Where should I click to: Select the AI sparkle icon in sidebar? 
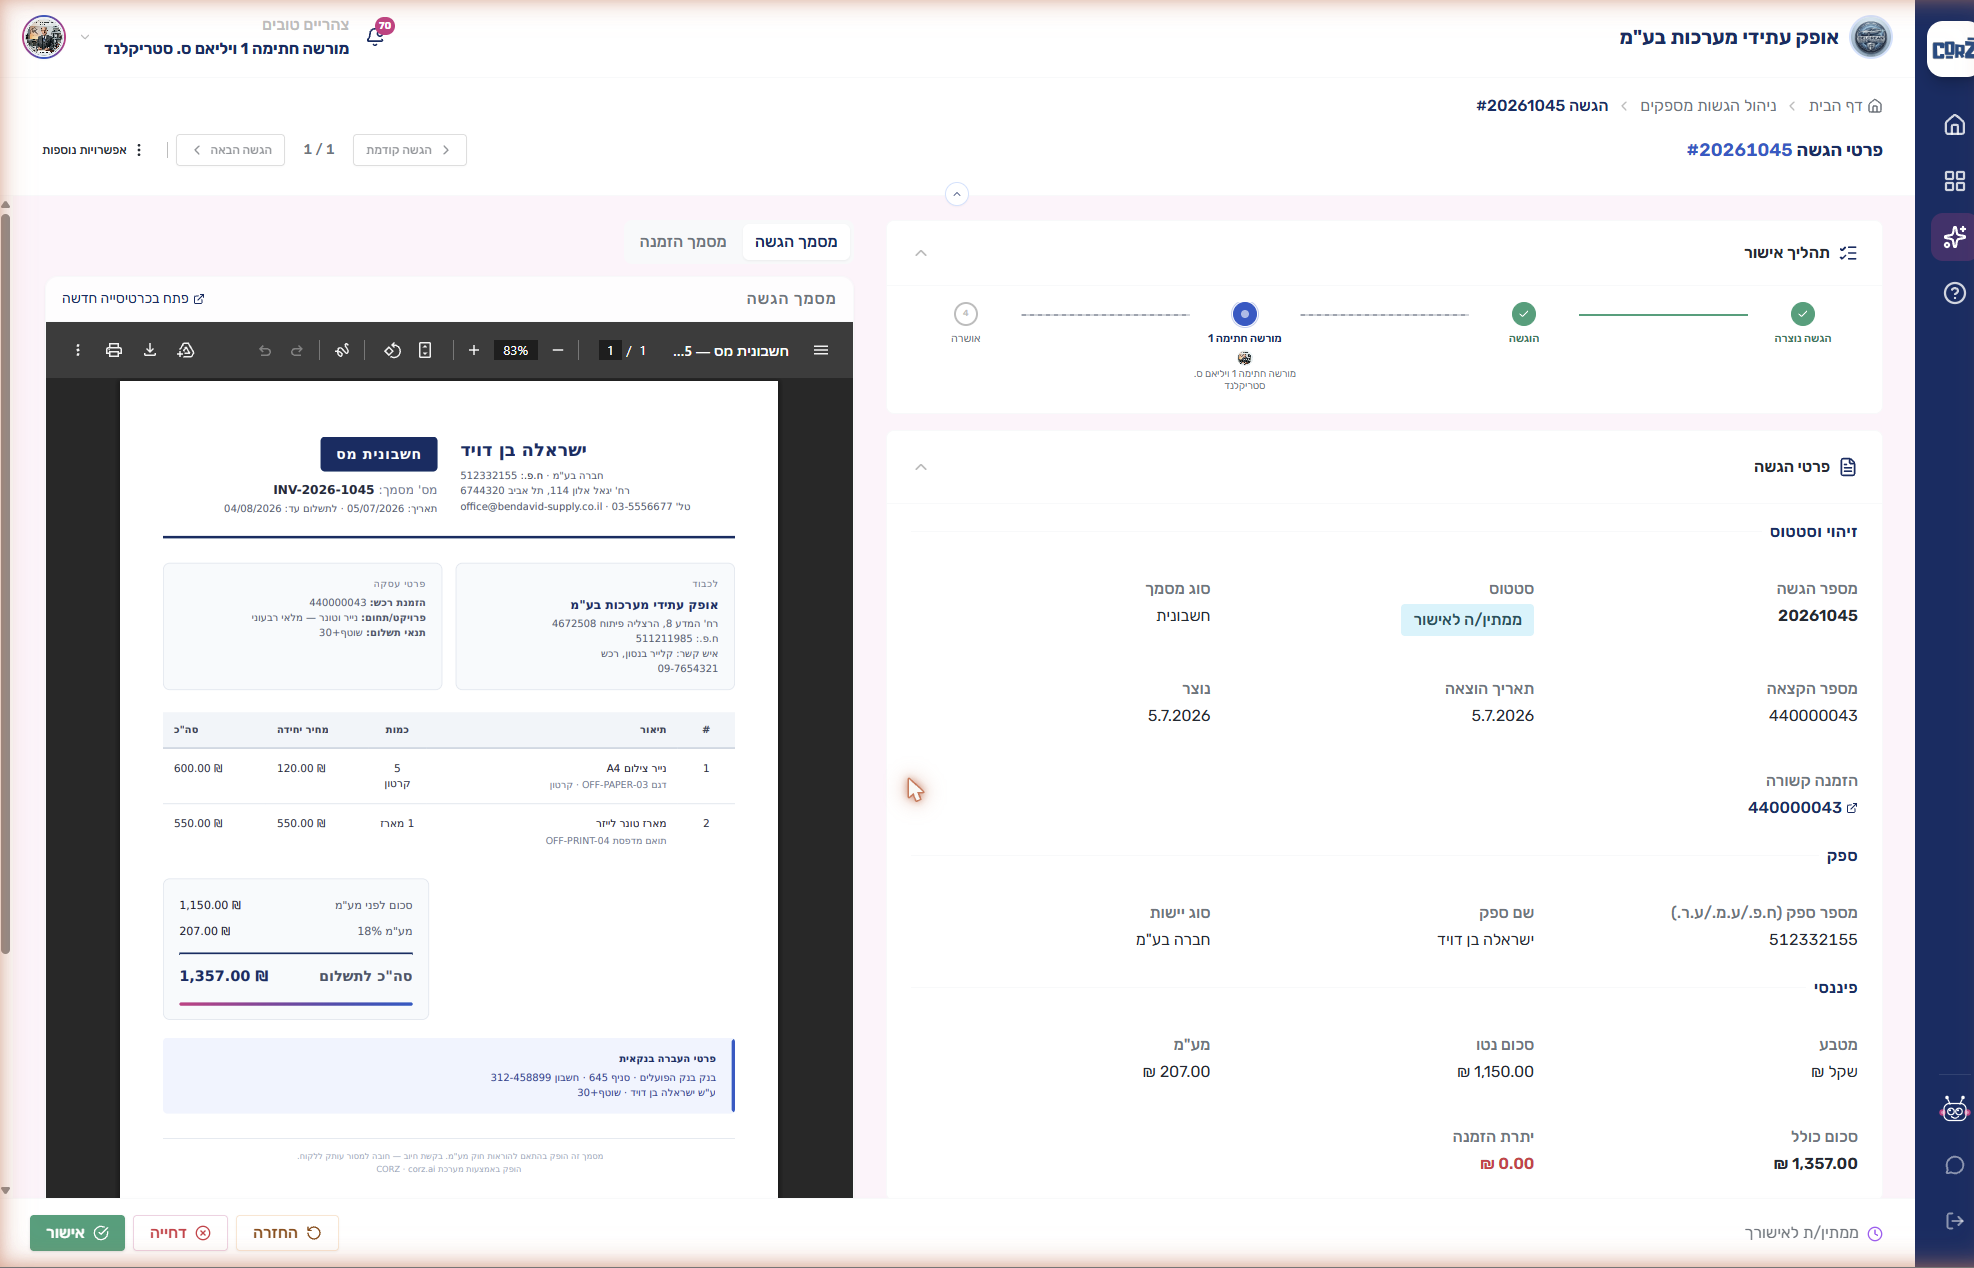click(1954, 237)
